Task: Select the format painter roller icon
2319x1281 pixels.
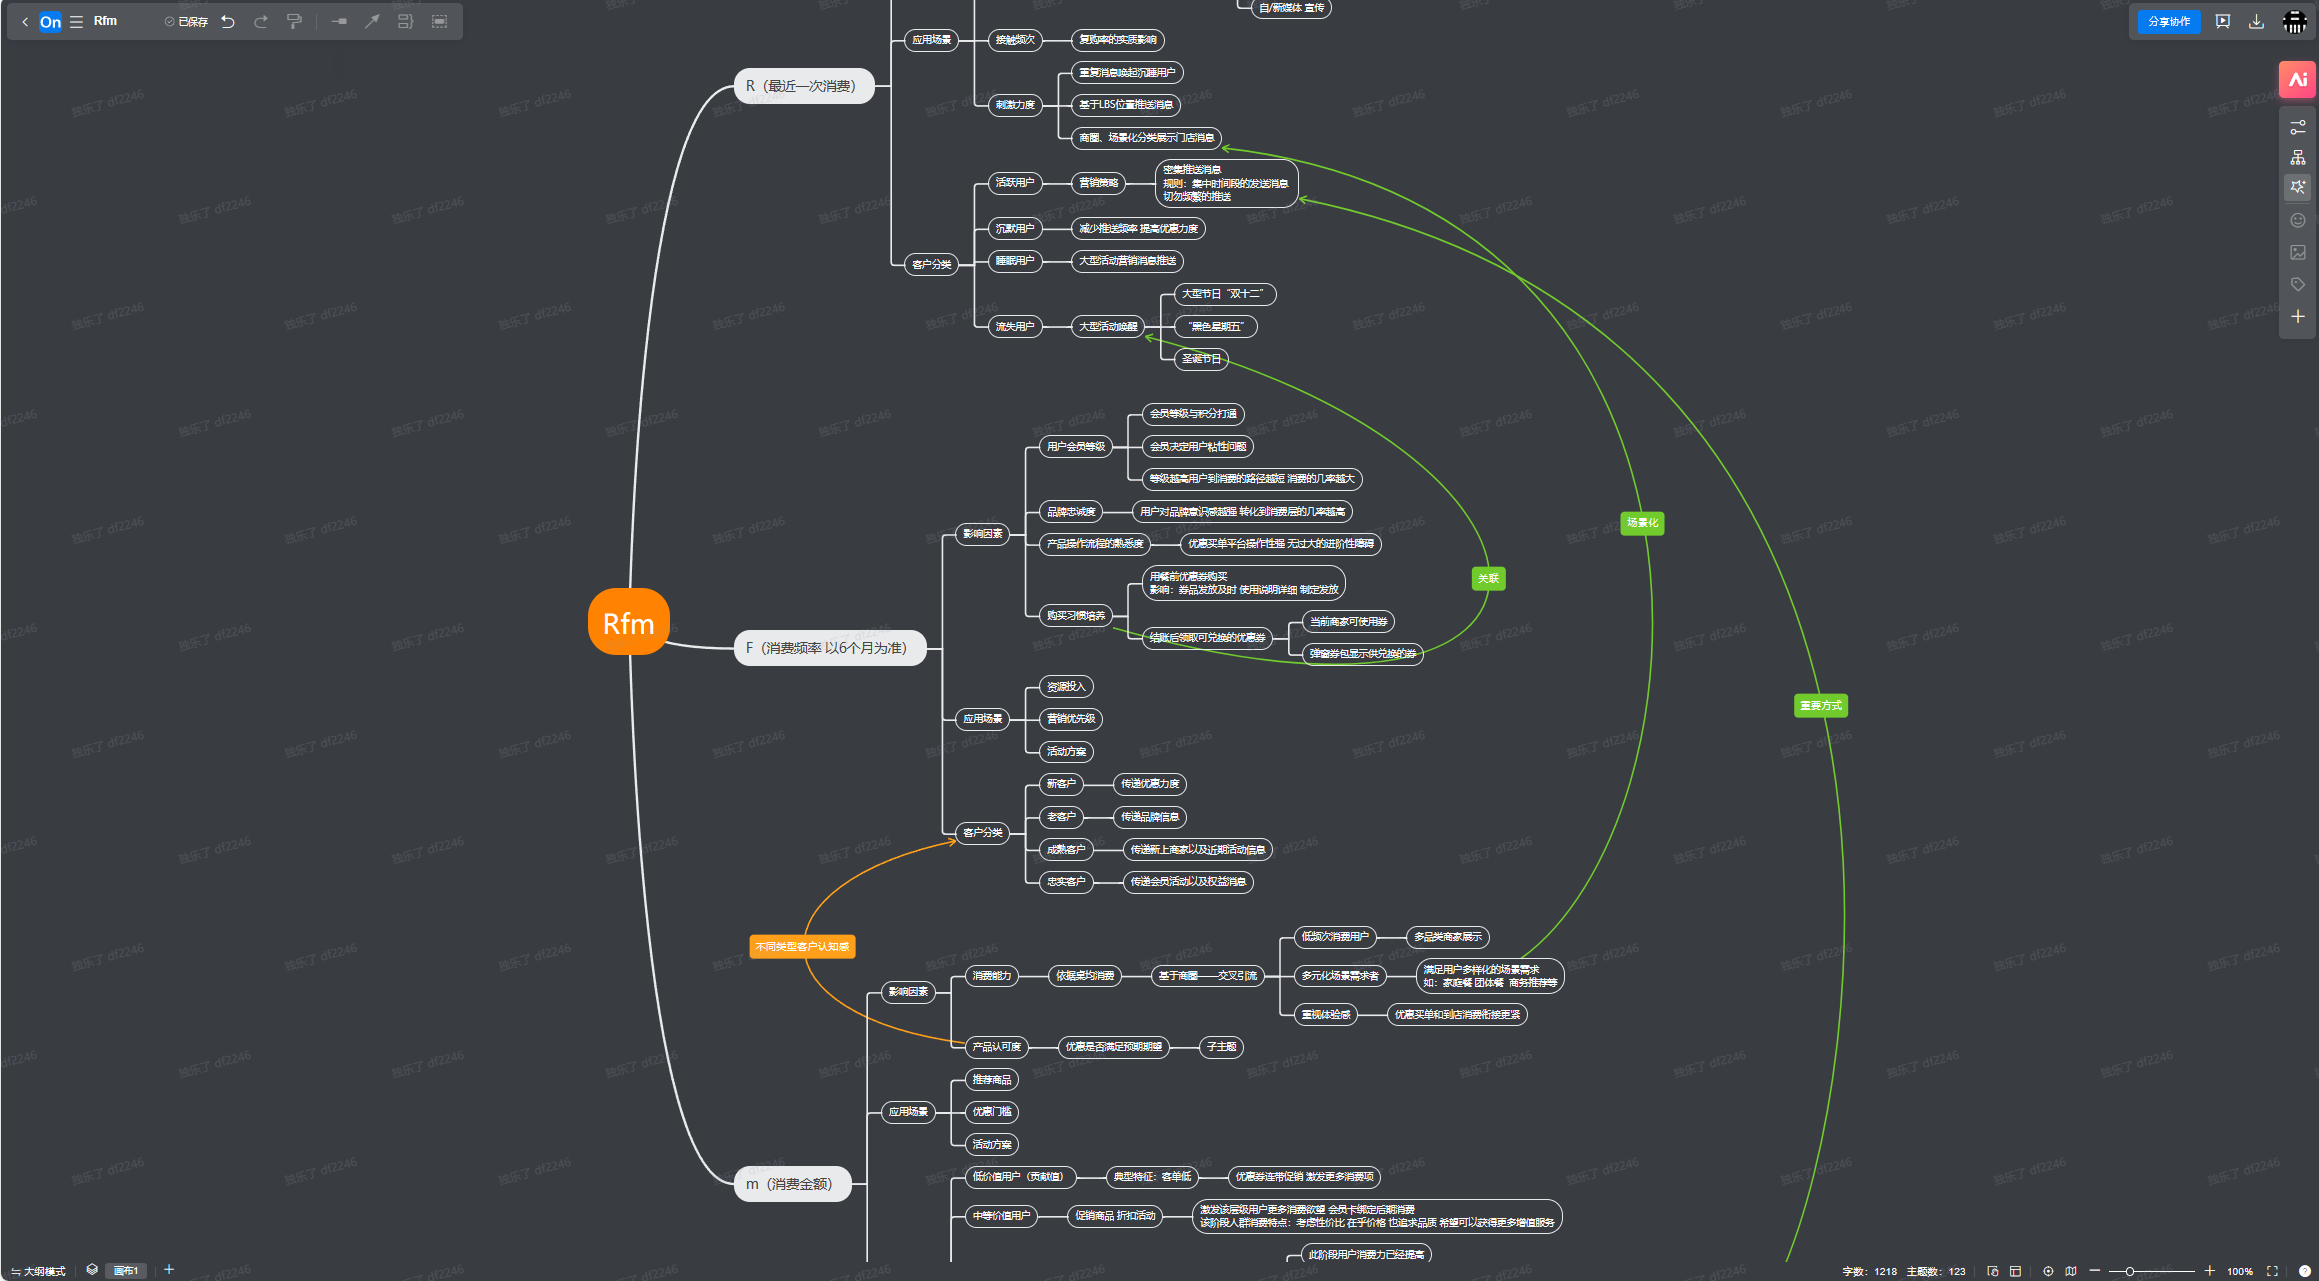Action: point(294,21)
